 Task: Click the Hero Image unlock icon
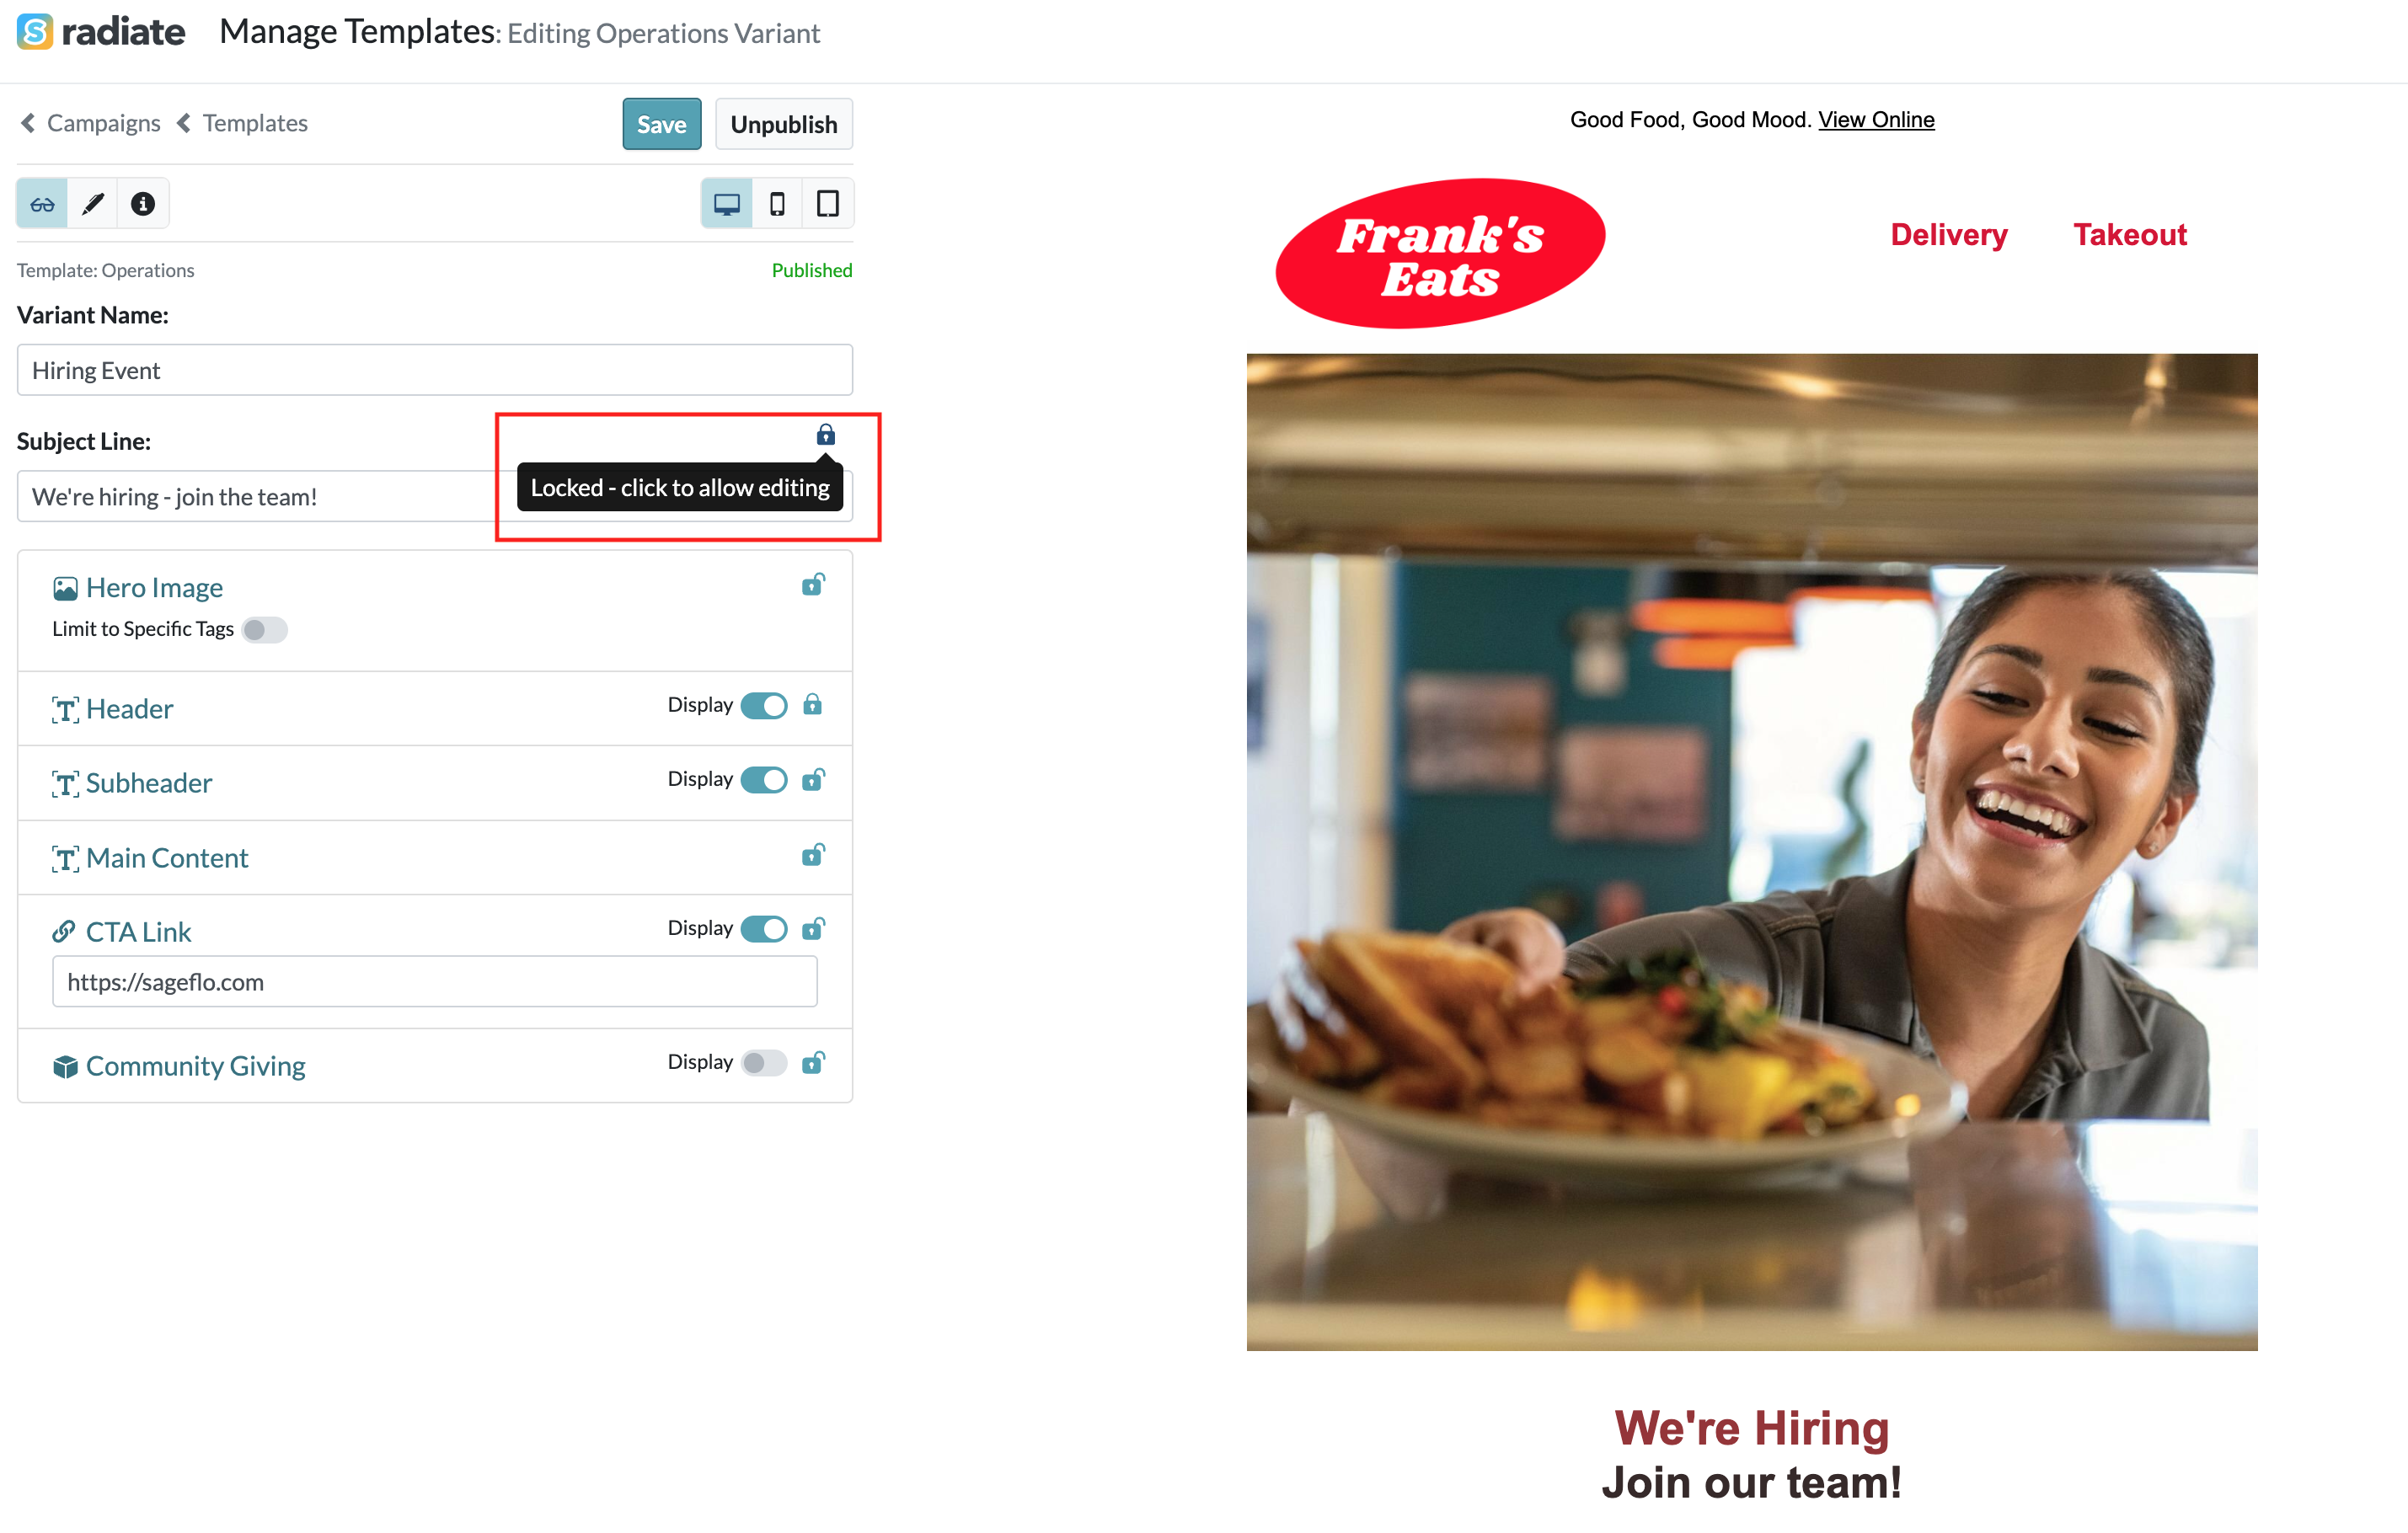[x=813, y=585]
